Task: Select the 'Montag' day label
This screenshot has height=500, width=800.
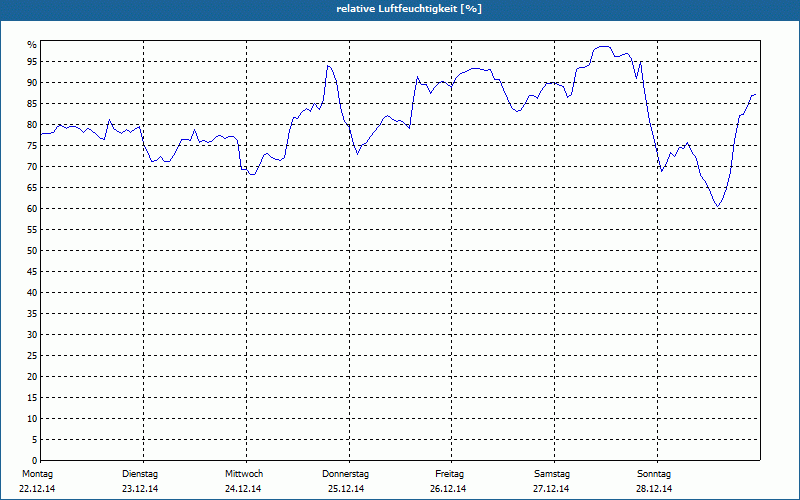Action: coord(37,474)
